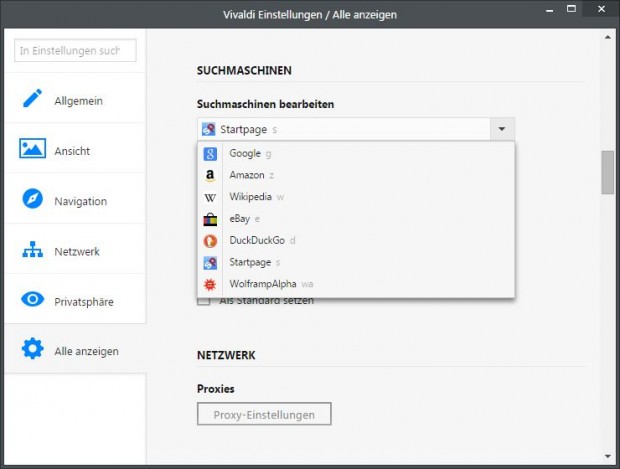Open Netzwerk settings section
620x469 pixels.
tap(75, 249)
